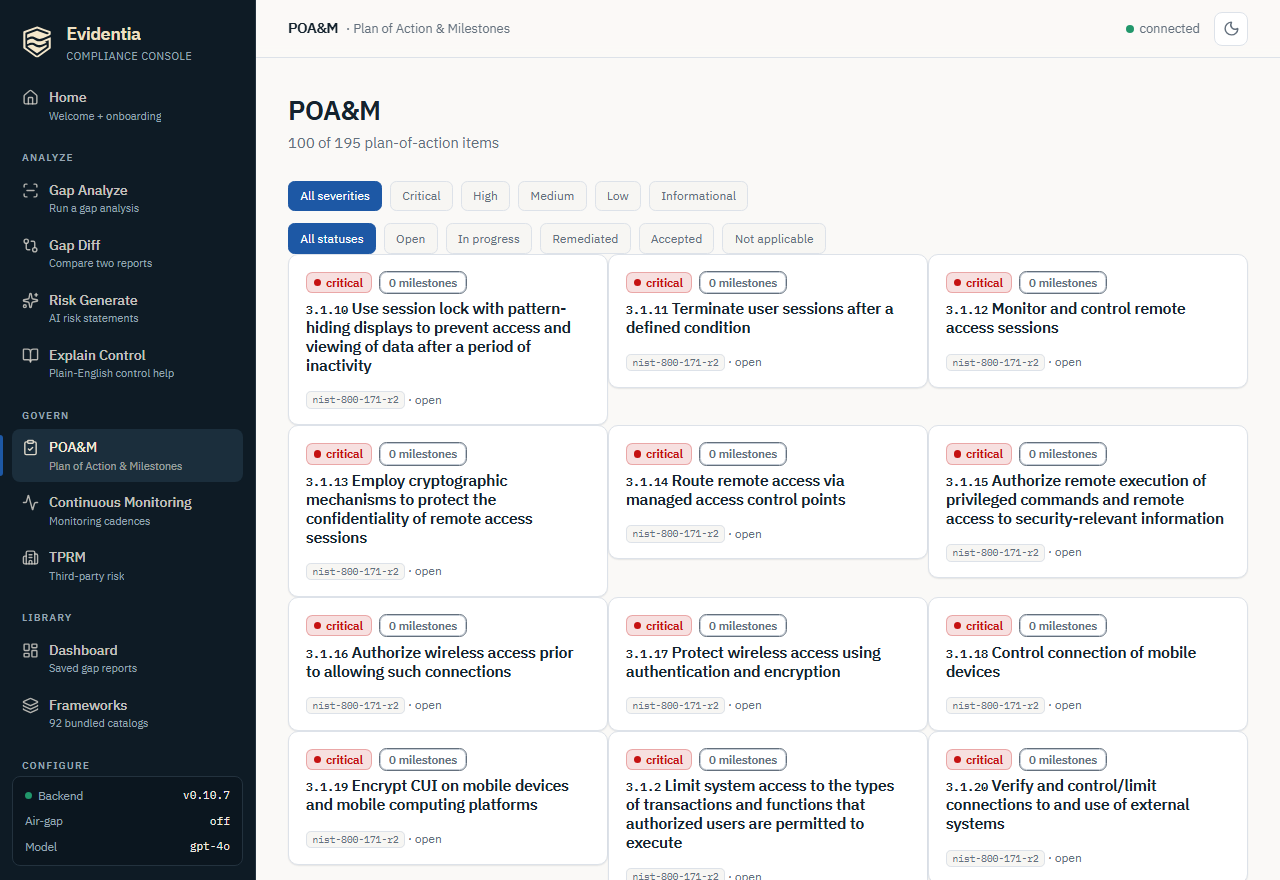Click the TPRM building icon
Viewport: 1280px width, 880px height.
[31, 557]
